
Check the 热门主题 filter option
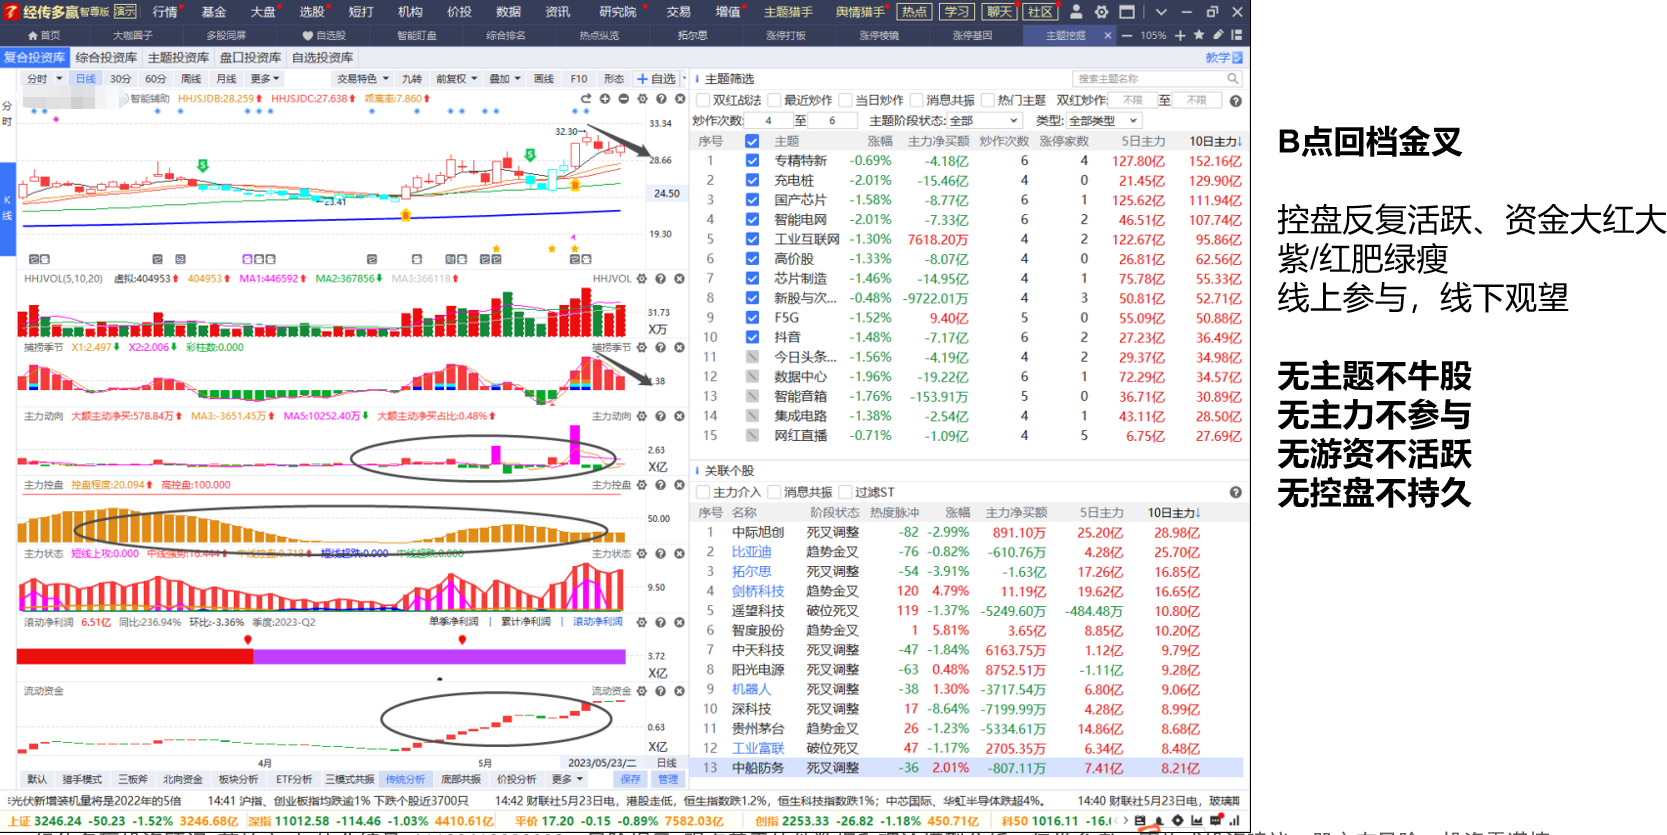click(989, 101)
